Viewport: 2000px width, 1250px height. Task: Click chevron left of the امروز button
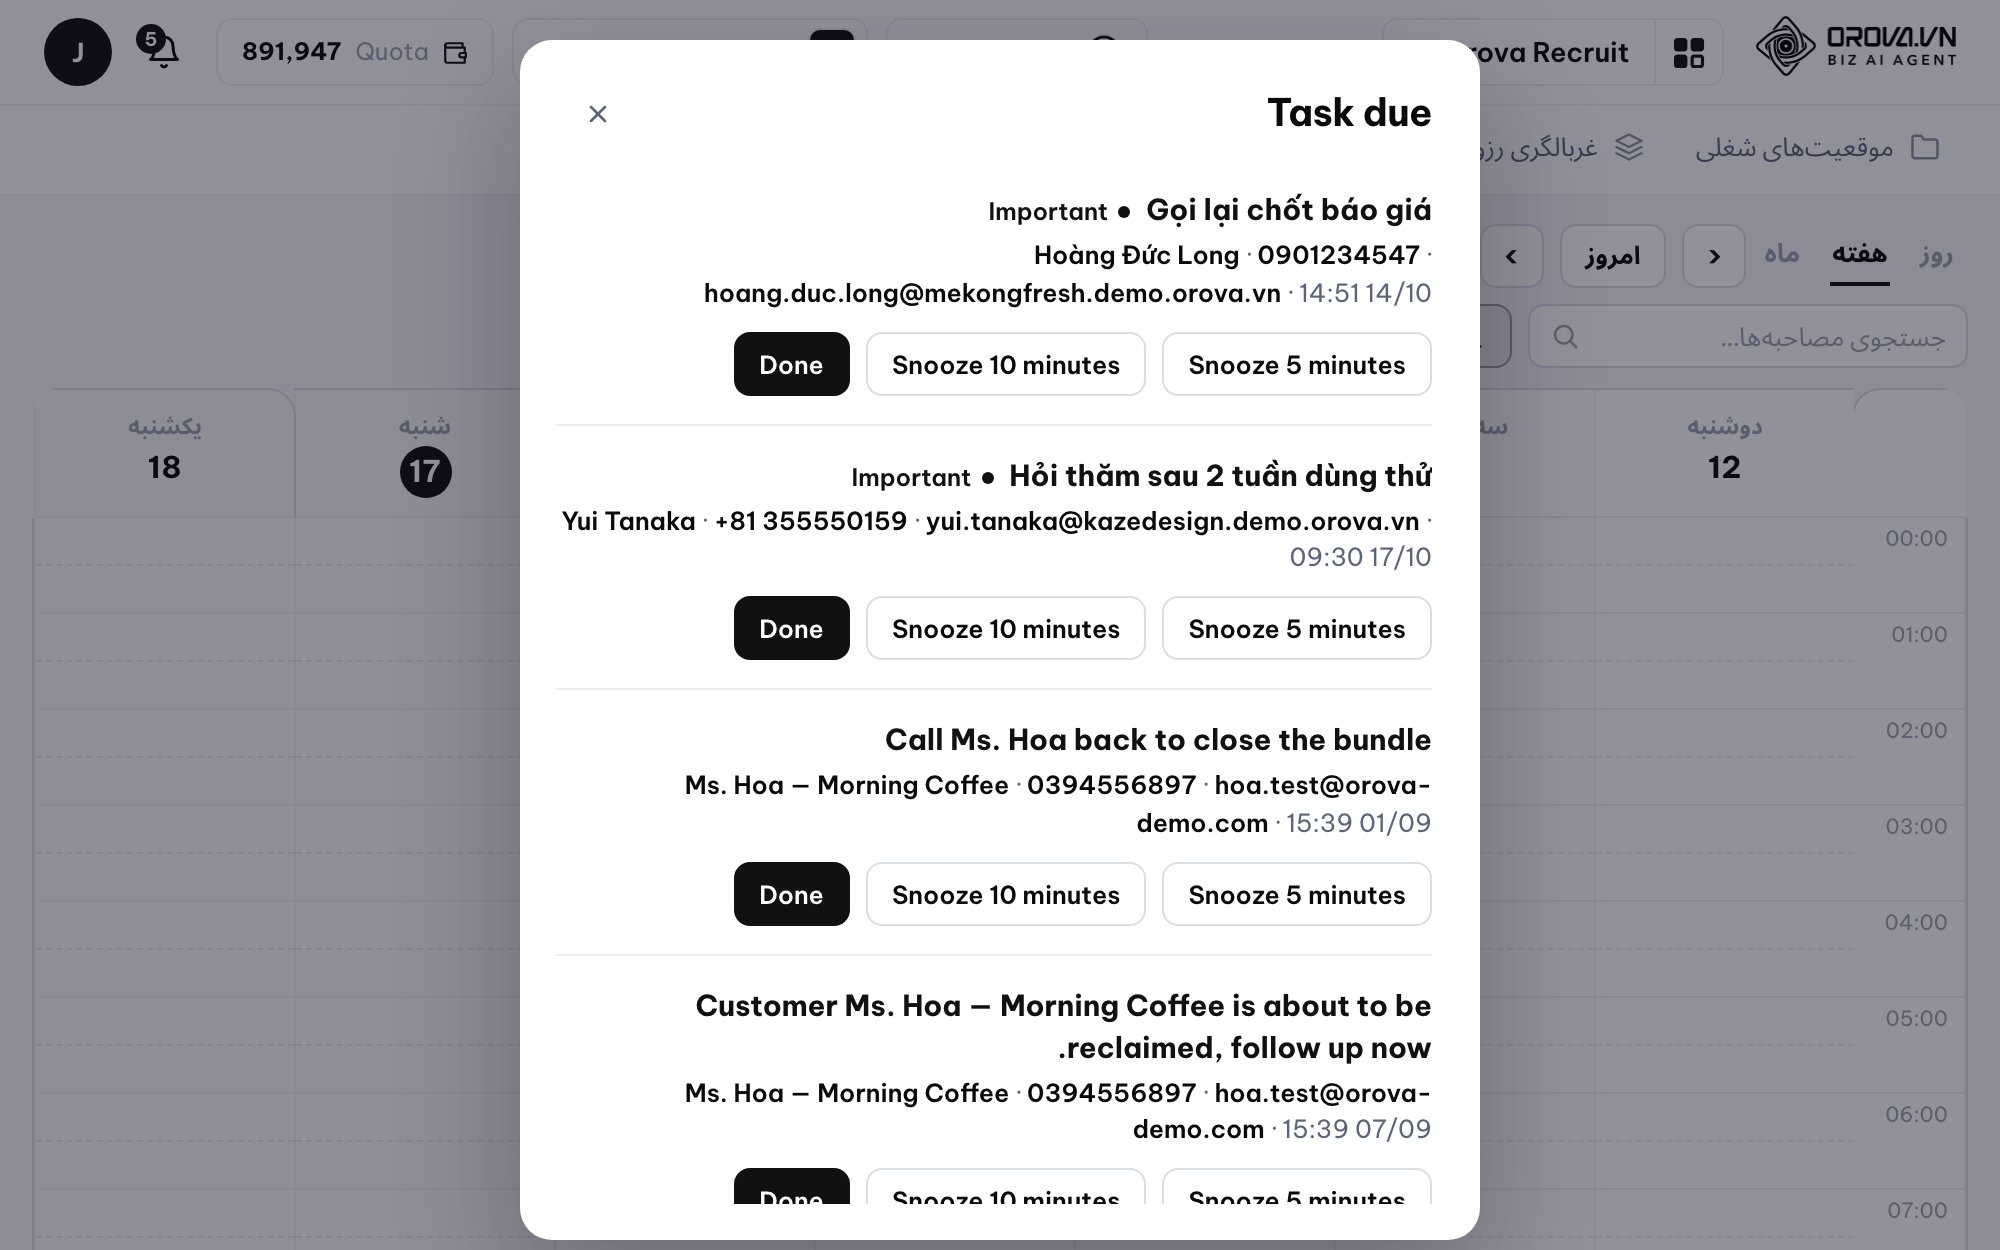(x=1511, y=256)
